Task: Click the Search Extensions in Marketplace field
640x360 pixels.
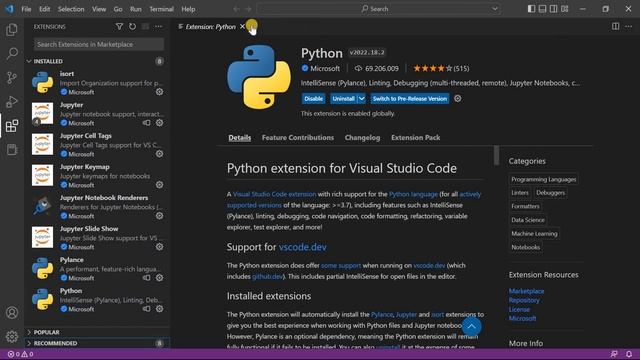Action: point(99,44)
